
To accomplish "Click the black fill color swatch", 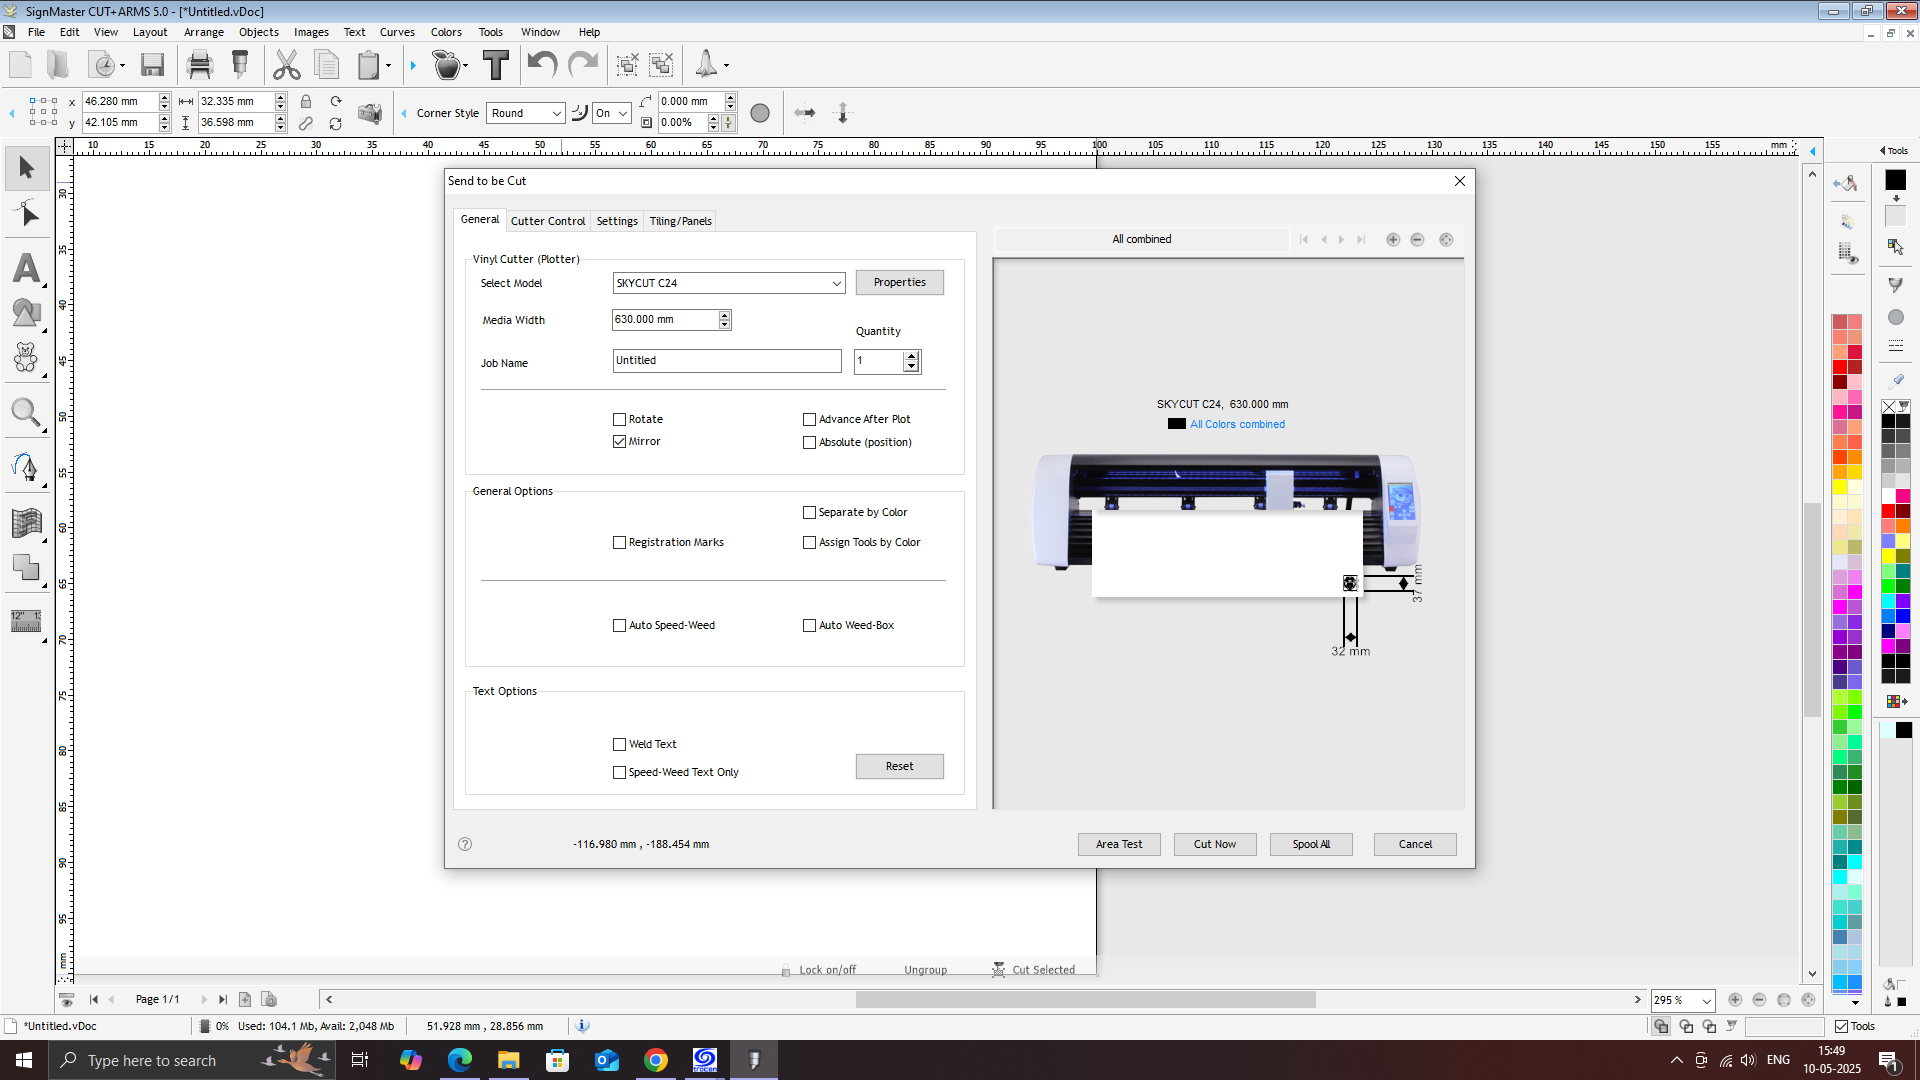I will 1896,180.
